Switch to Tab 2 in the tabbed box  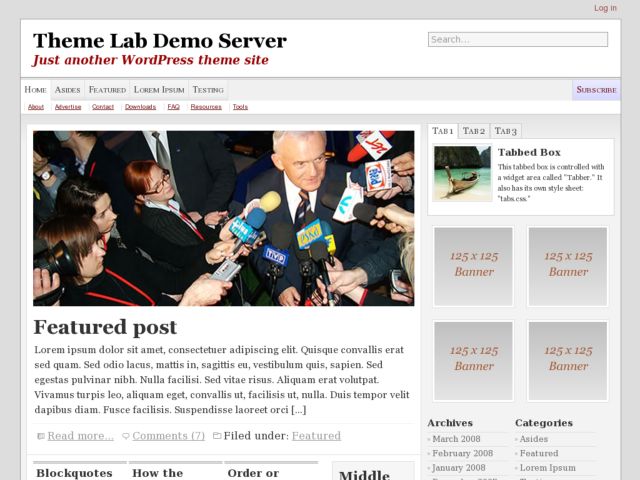point(474,131)
